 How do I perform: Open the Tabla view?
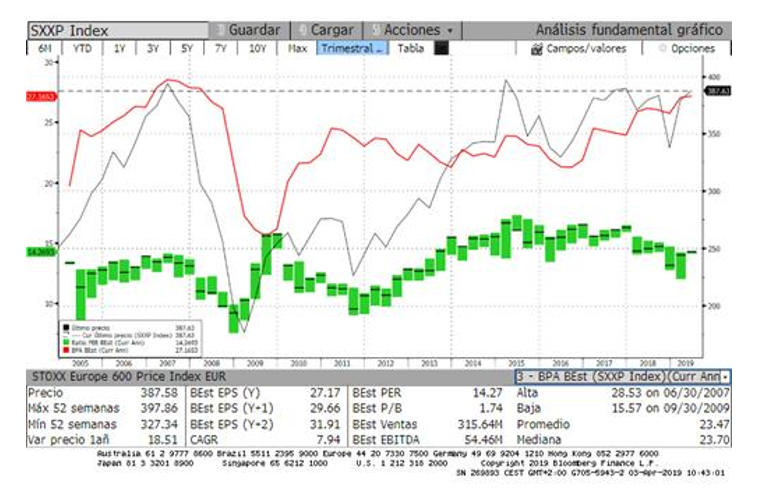[410, 48]
